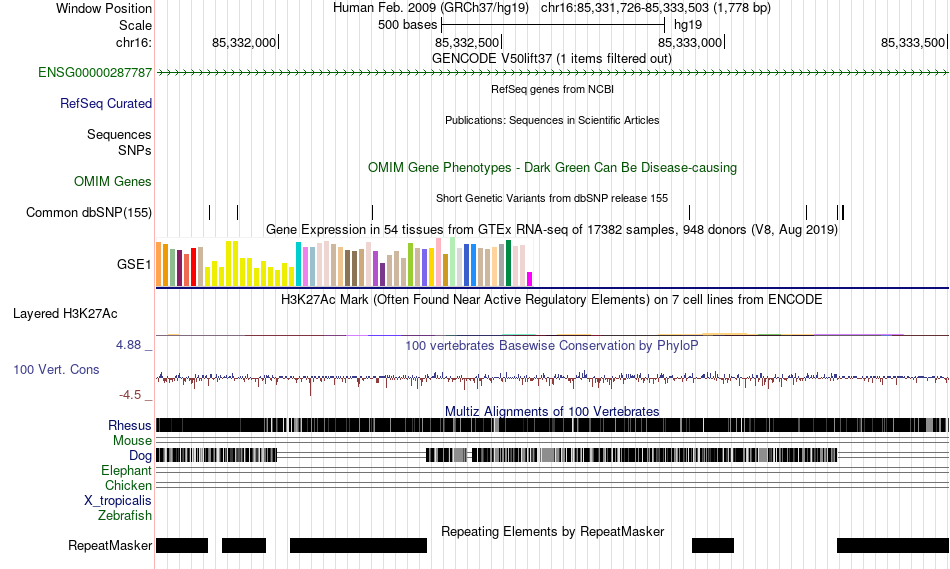Select the Rhesus alignment row label
950x569 pixels.
[x=130, y=425]
